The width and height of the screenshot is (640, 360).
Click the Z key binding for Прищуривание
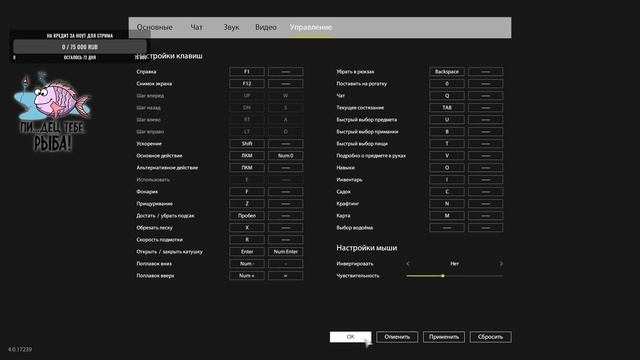tap(247, 204)
